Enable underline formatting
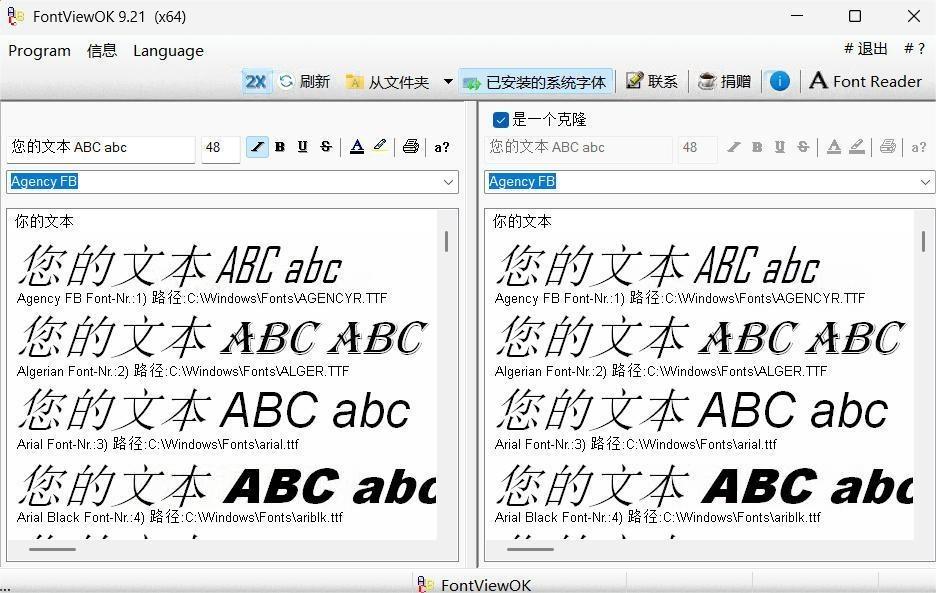Image resolution: width=936 pixels, height=593 pixels. click(x=302, y=147)
